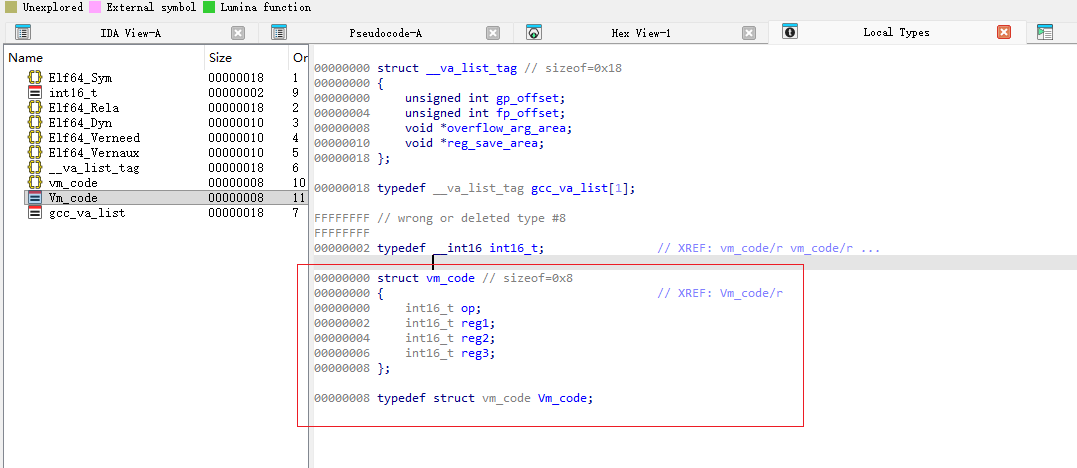
Task: Click the Vm_code typedef name in code
Action: (x=562, y=398)
